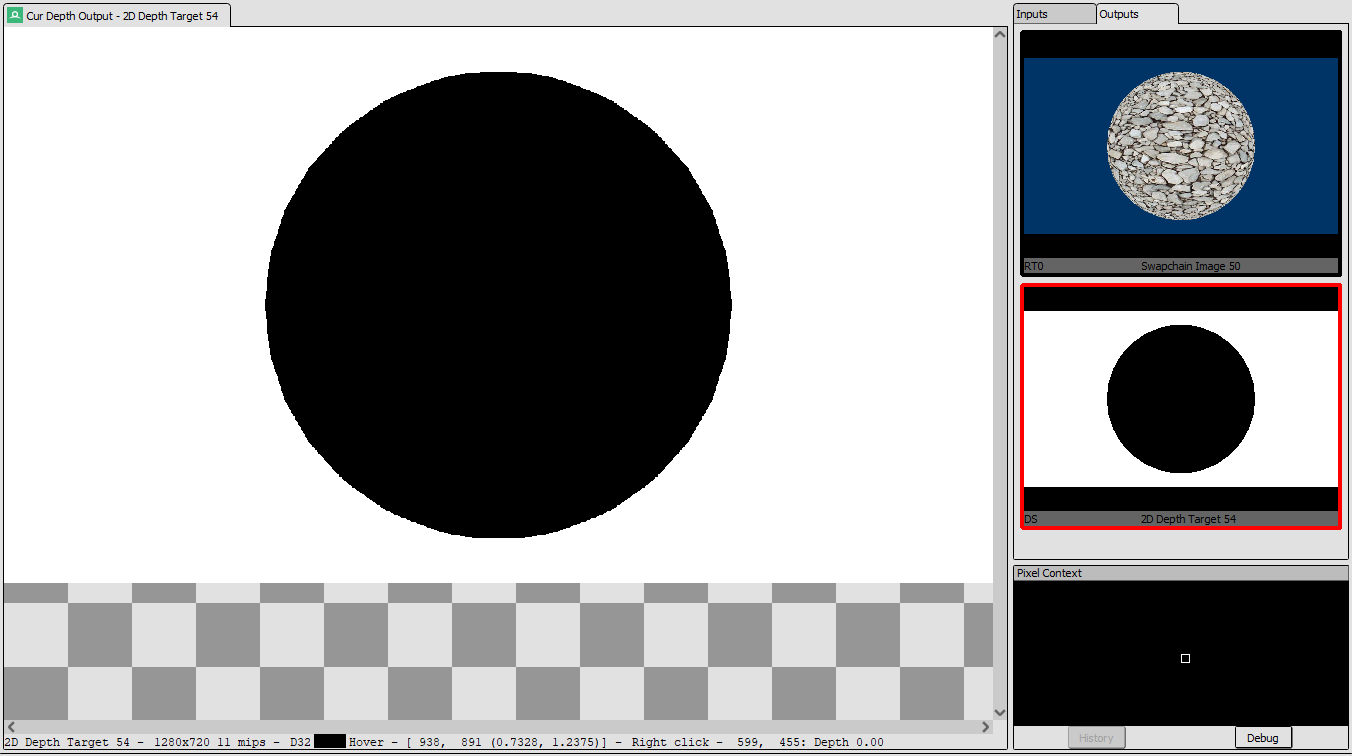Click the black sphere in depth view
The width and height of the screenshot is (1352, 756).
point(498,305)
